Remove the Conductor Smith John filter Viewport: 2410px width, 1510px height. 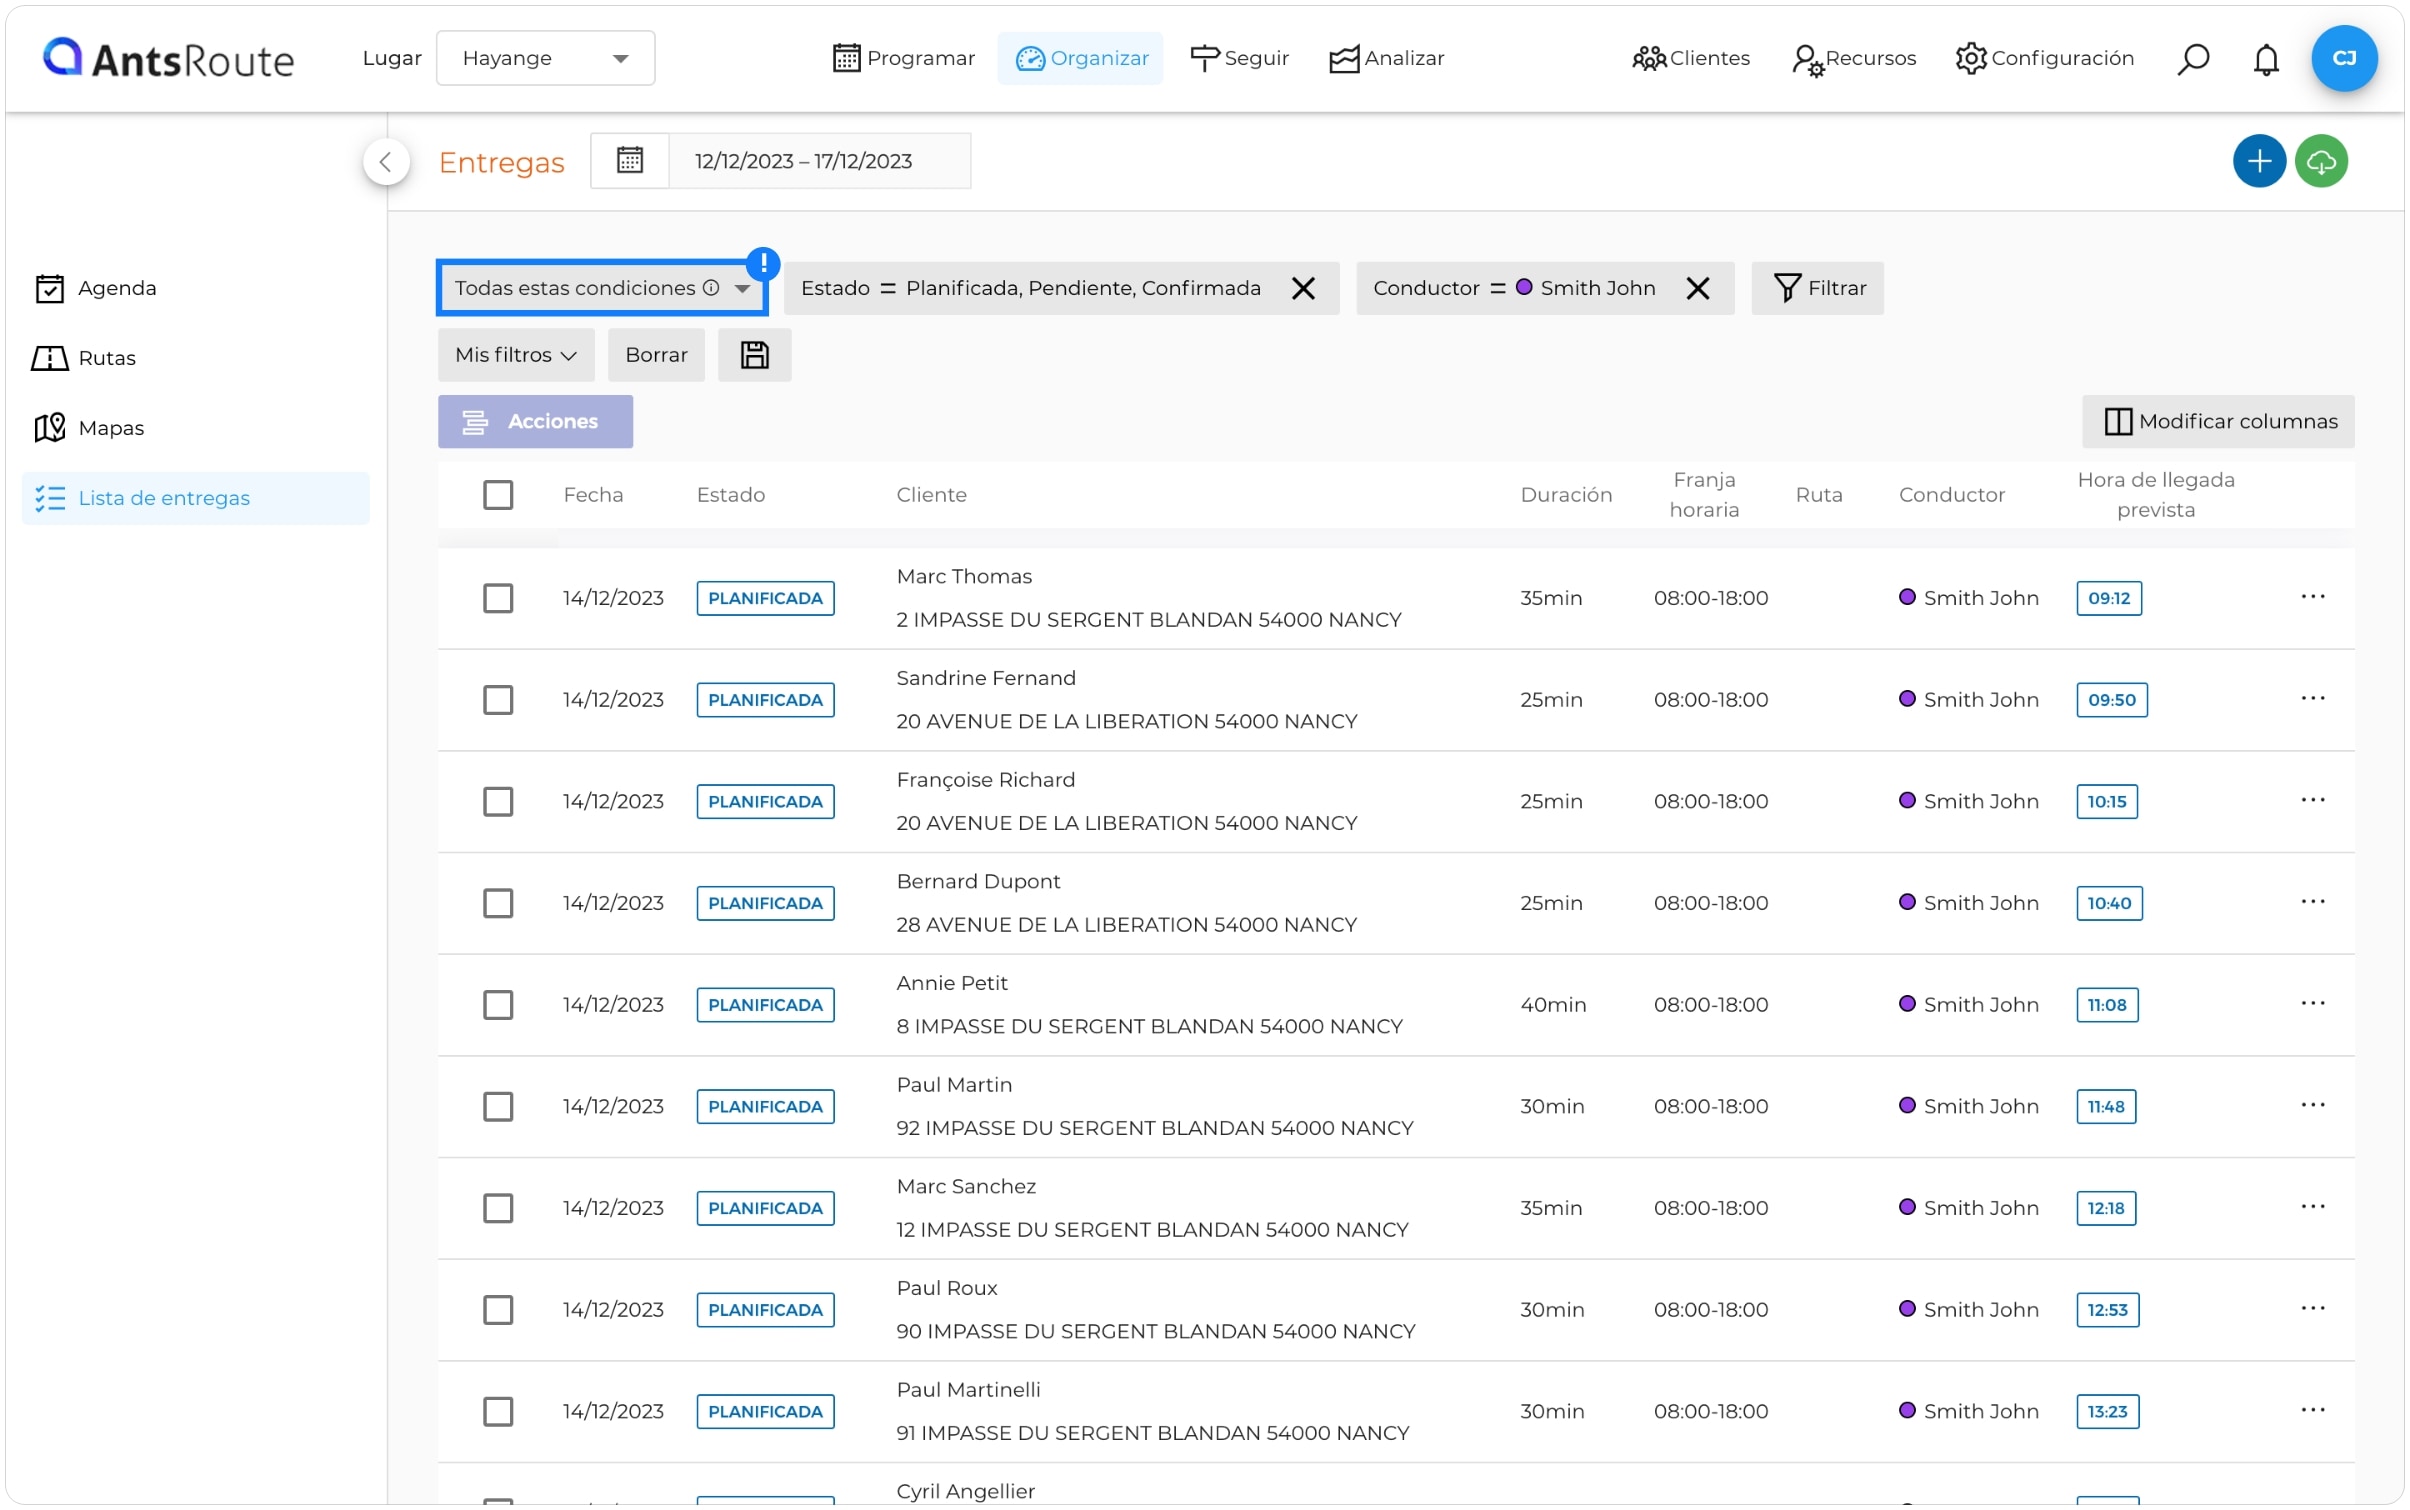pos(1697,288)
